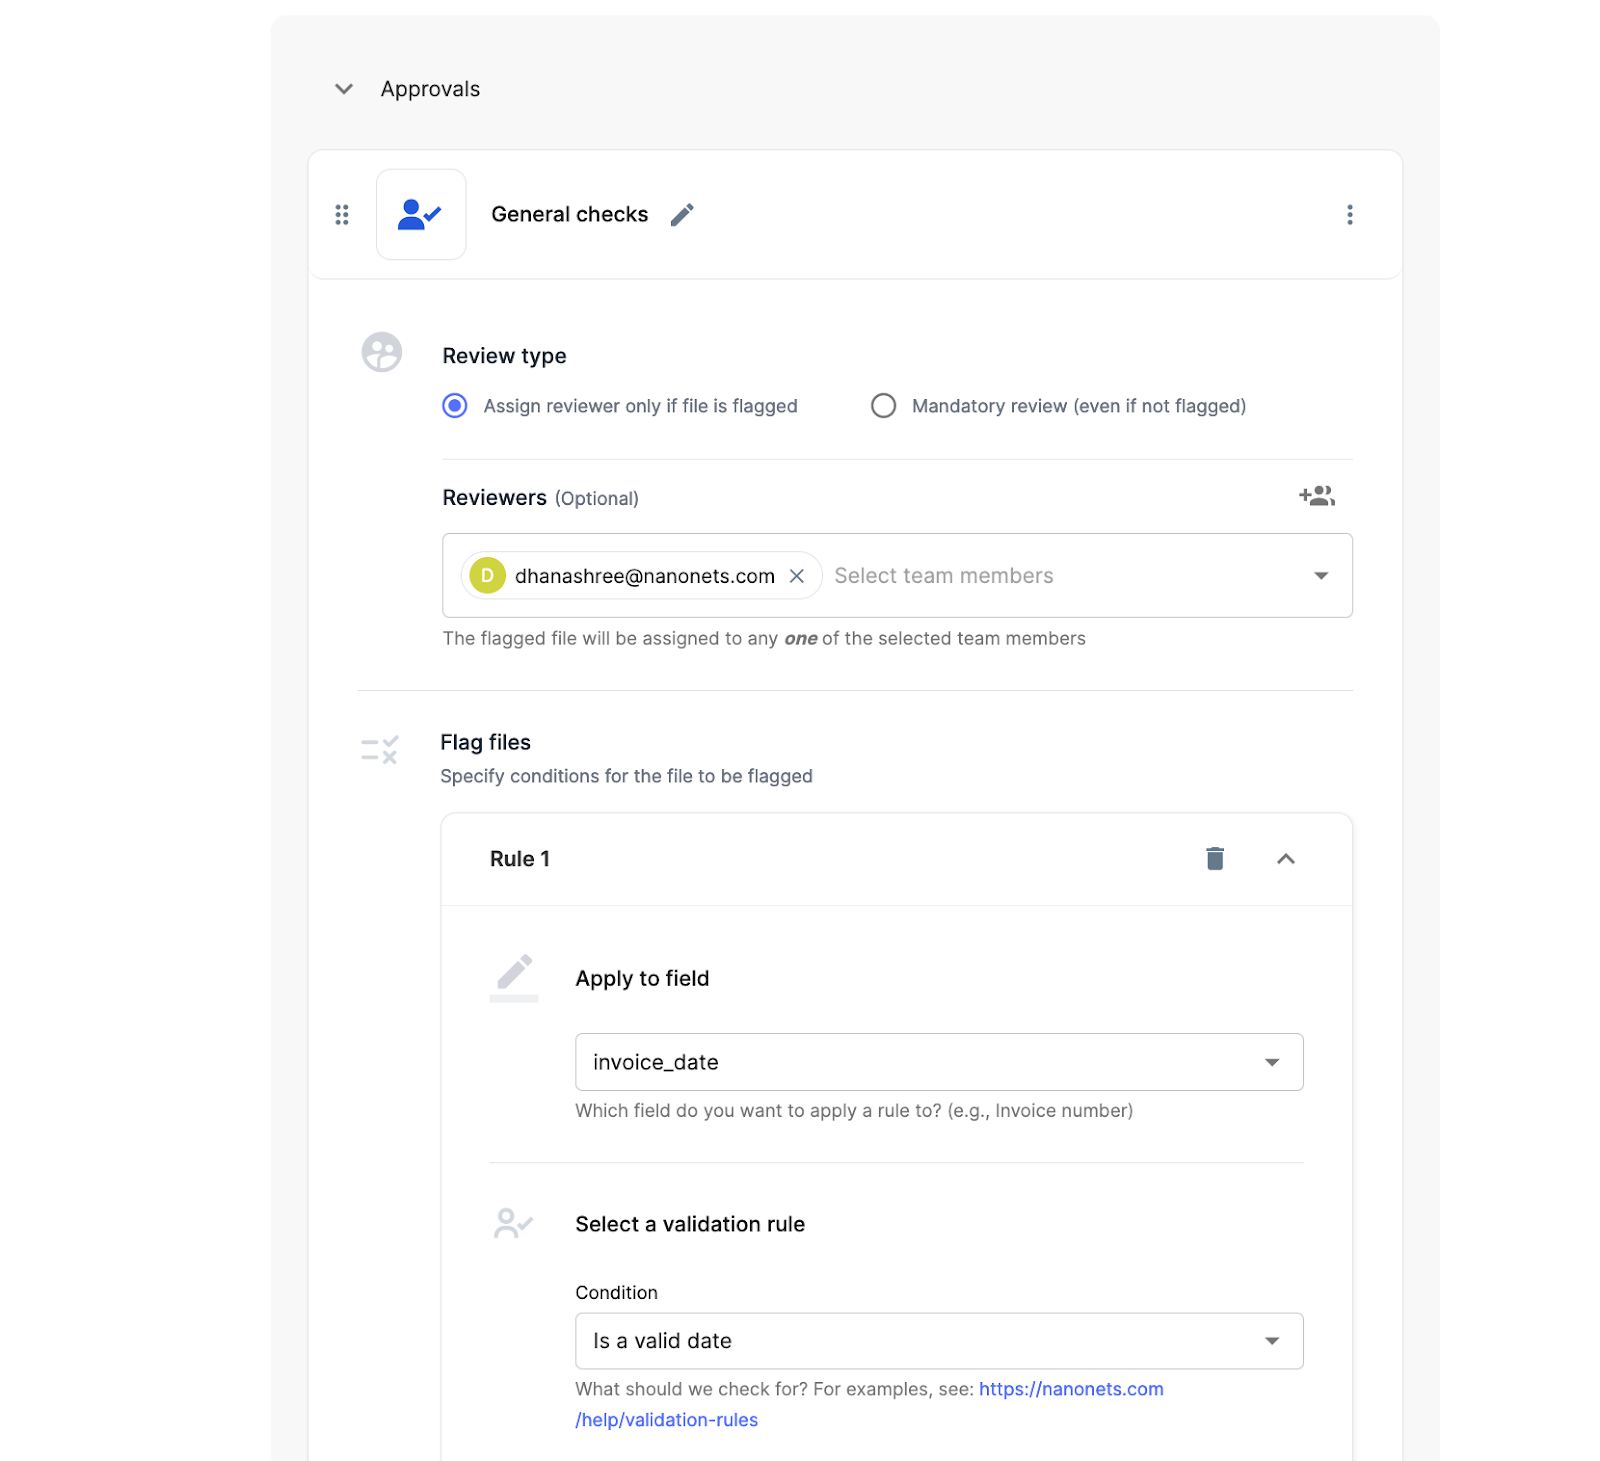Collapse the Approvals section

(343, 88)
